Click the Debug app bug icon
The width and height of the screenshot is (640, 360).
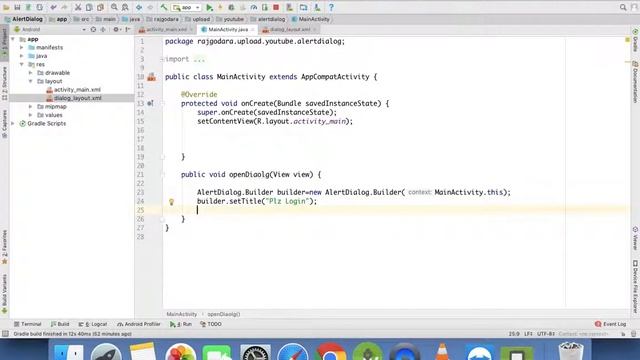(x=231, y=7)
